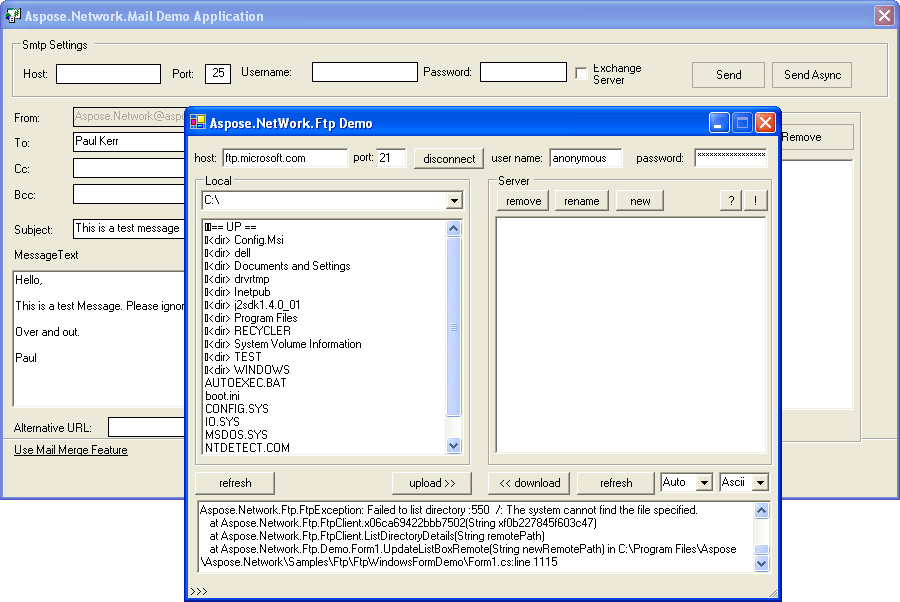Click the folder icon beside Program Files
The width and height of the screenshot is (900, 602).
tap(207, 317)
